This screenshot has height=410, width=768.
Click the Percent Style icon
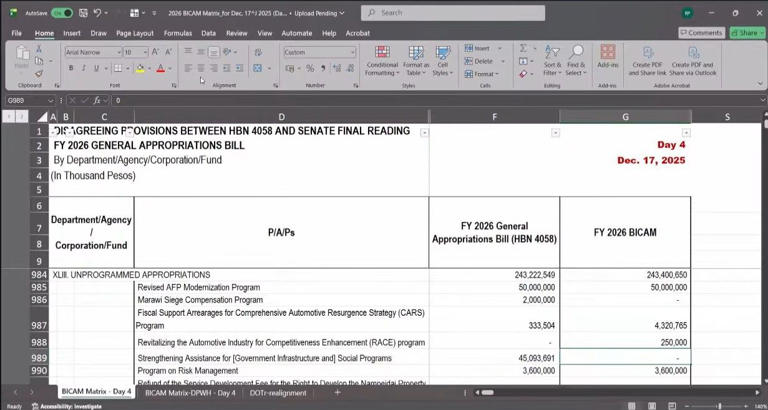(310, 69)
